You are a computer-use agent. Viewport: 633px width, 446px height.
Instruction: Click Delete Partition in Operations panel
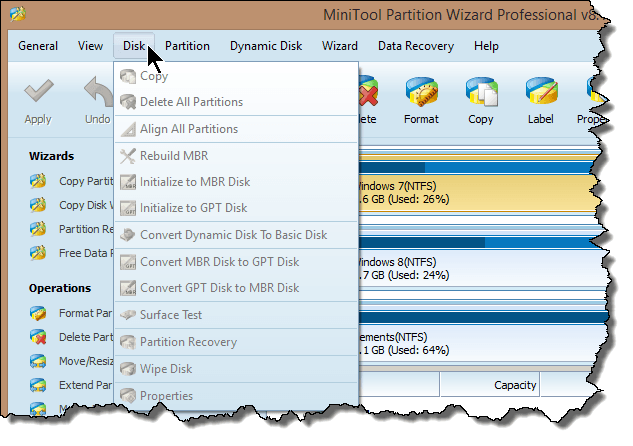click(86, 337)
